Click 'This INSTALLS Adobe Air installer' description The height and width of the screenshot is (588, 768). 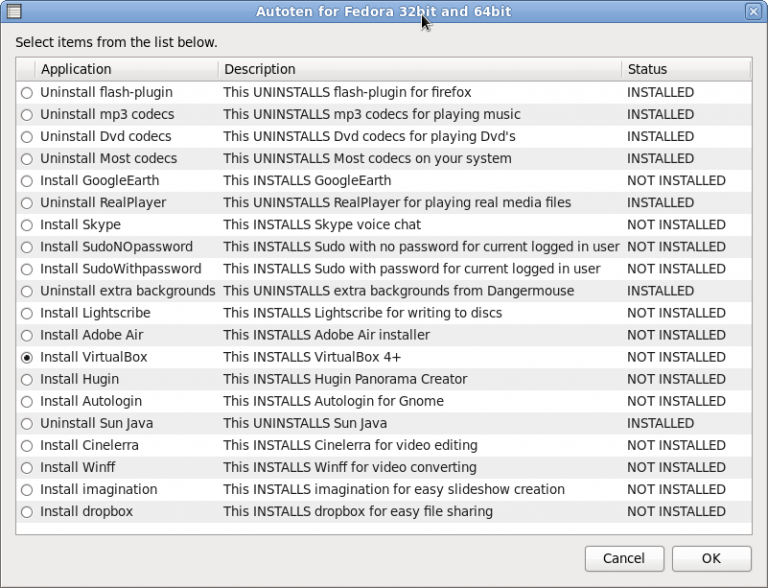click(x=327, y=335)
